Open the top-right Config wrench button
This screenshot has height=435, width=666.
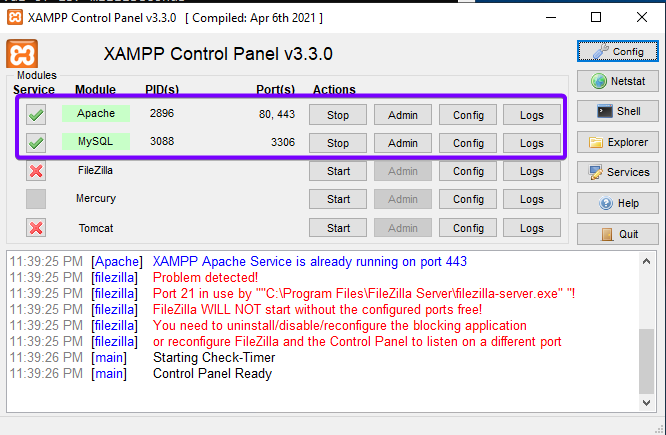tap(618, 51)
